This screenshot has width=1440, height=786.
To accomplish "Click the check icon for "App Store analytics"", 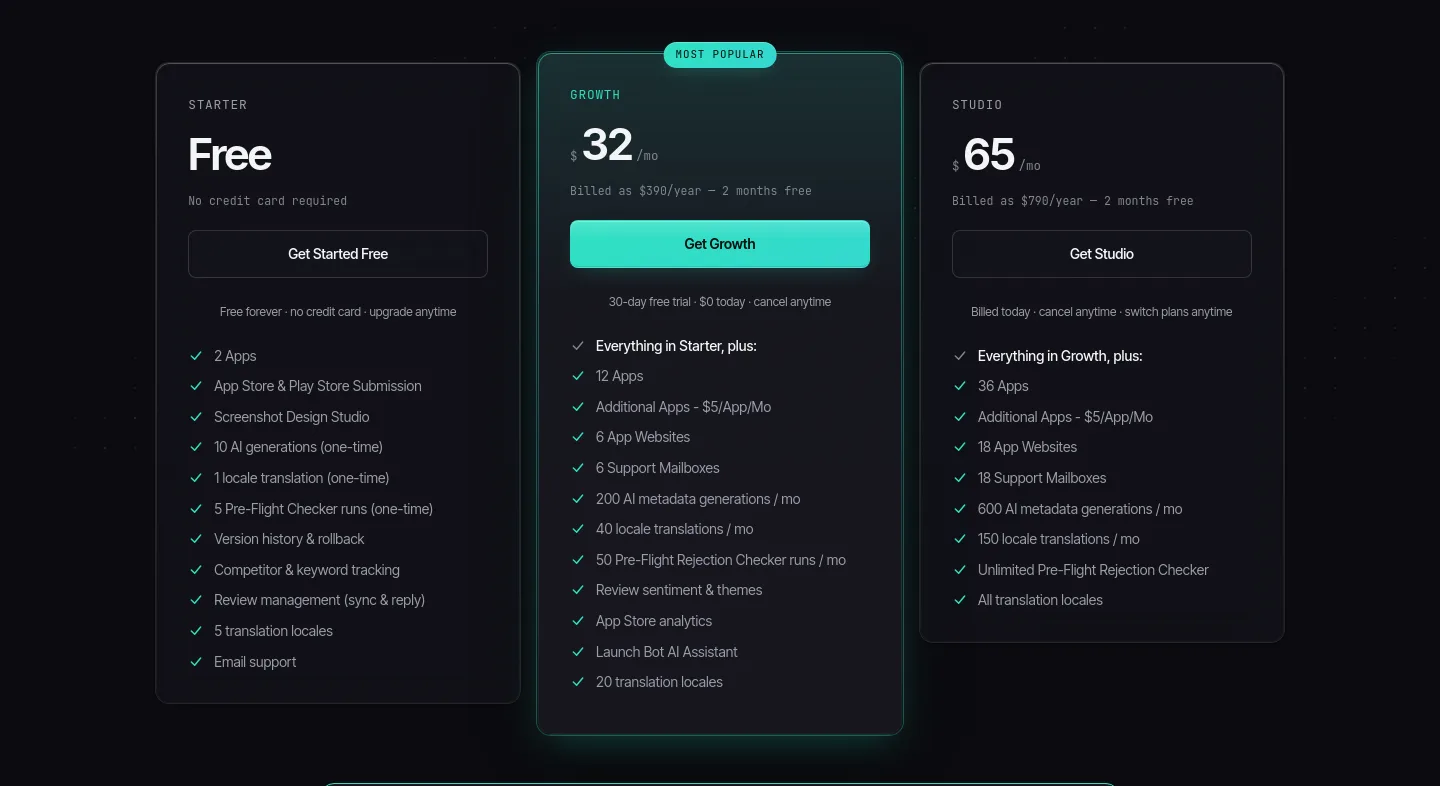I will pyautogui.click(x=578, y=621).
